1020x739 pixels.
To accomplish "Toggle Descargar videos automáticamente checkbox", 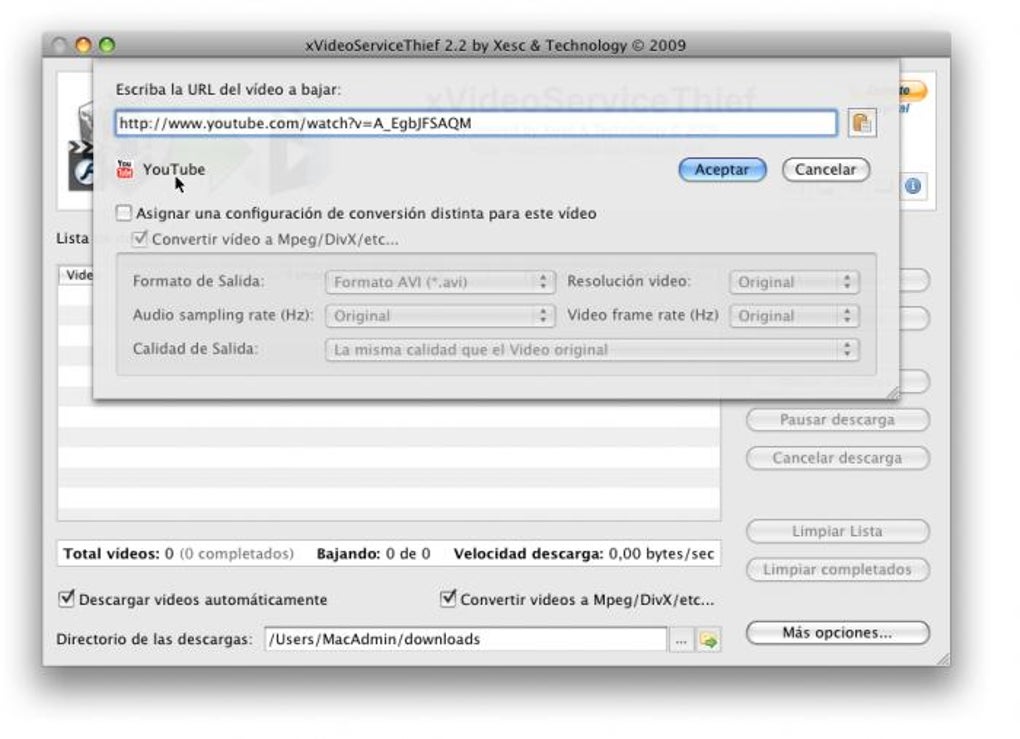I will (x=66, y=598).
